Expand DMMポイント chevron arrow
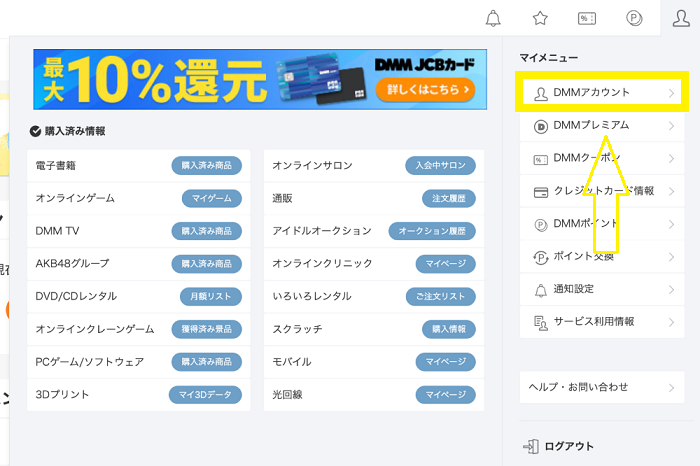The height and width of the screenshot is (466, 700). coord(671,224)
